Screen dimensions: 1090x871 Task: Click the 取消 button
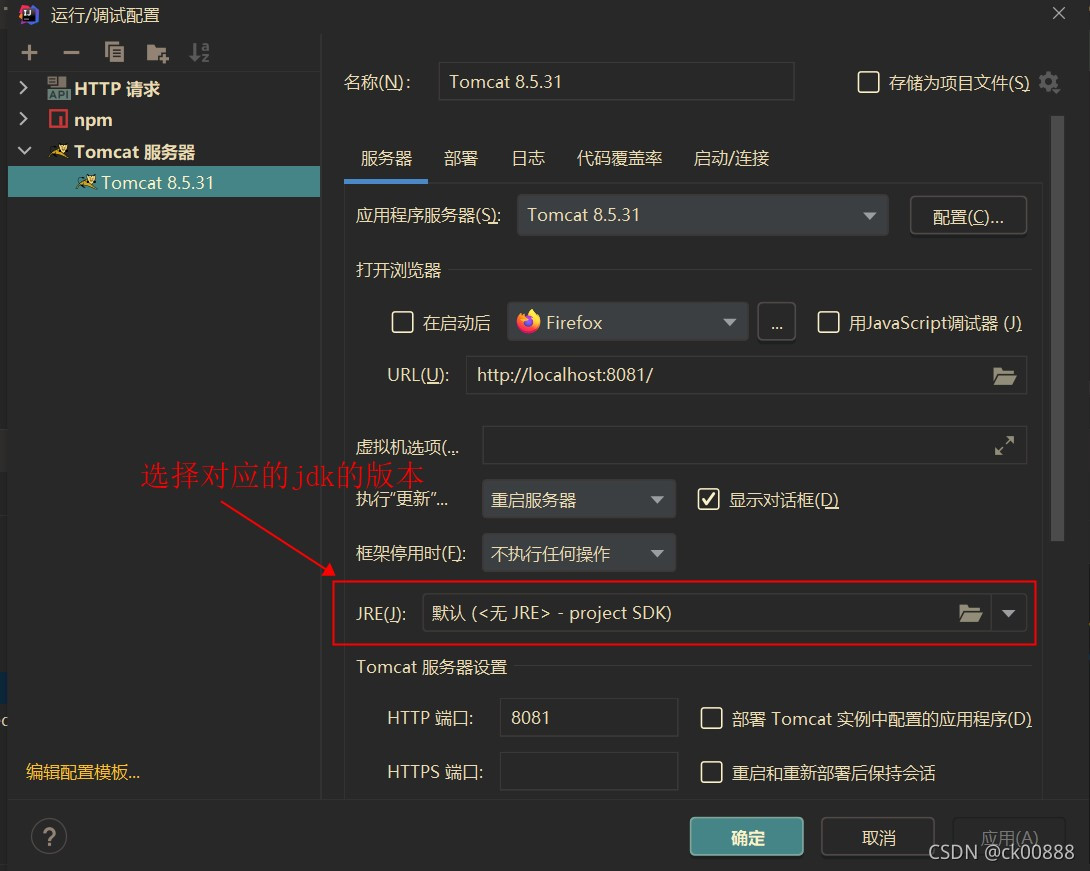tap(878, 837)
